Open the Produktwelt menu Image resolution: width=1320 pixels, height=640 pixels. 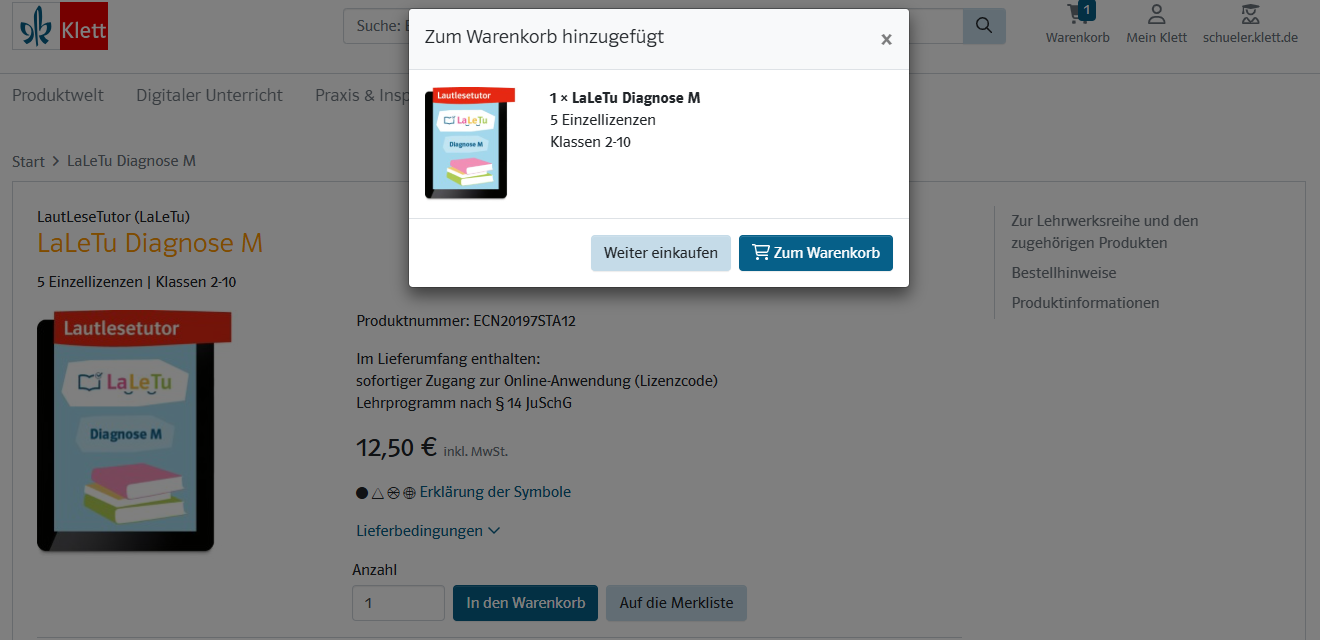pos(58,96)
